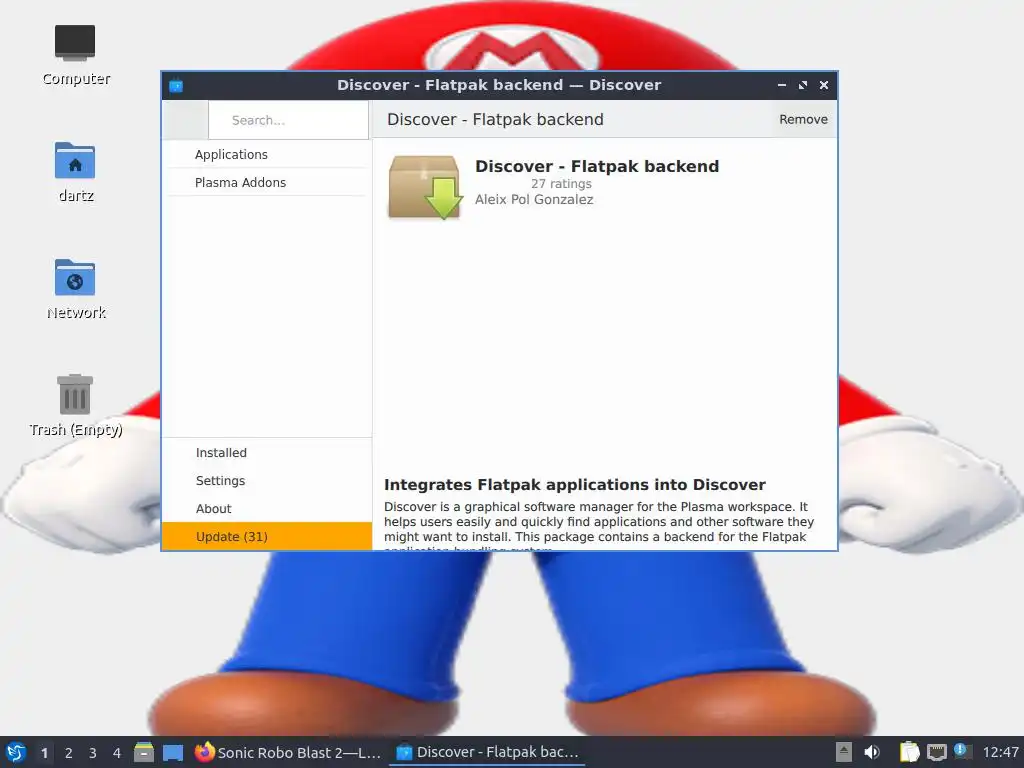The image size is (1024, 768).
Task: Open the clipboard manager tray icon
Action: [x=910, y=752]
